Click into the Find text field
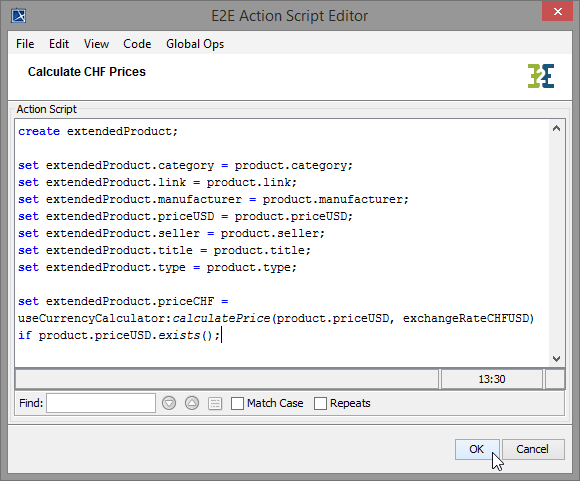This screenshot has width=580, height=481. coord(101,403)
